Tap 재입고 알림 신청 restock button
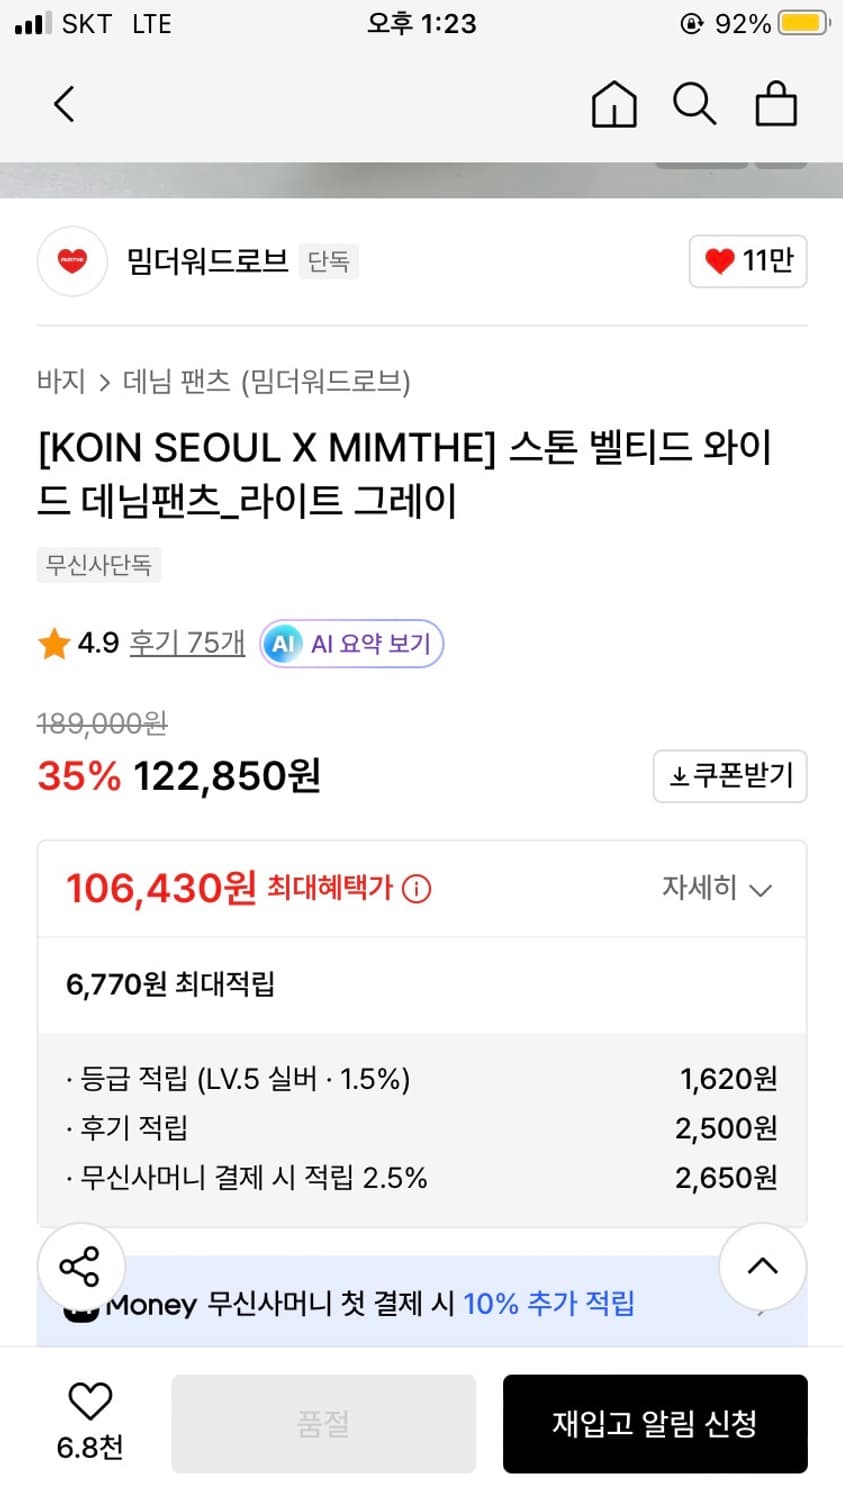Image resolution: width=843 pixels, height=1500 pixels. pyautogui.click(x=655, y=1423)
